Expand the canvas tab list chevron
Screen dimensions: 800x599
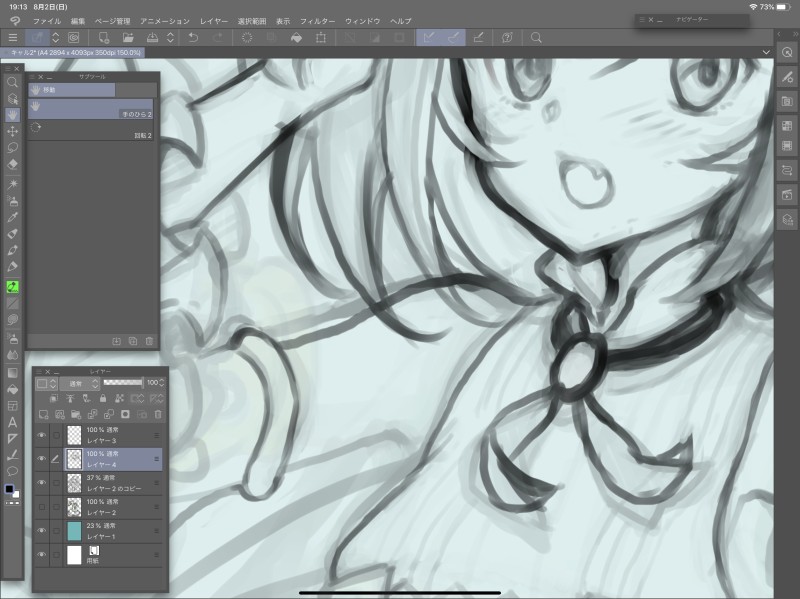[x=766, y=52]
